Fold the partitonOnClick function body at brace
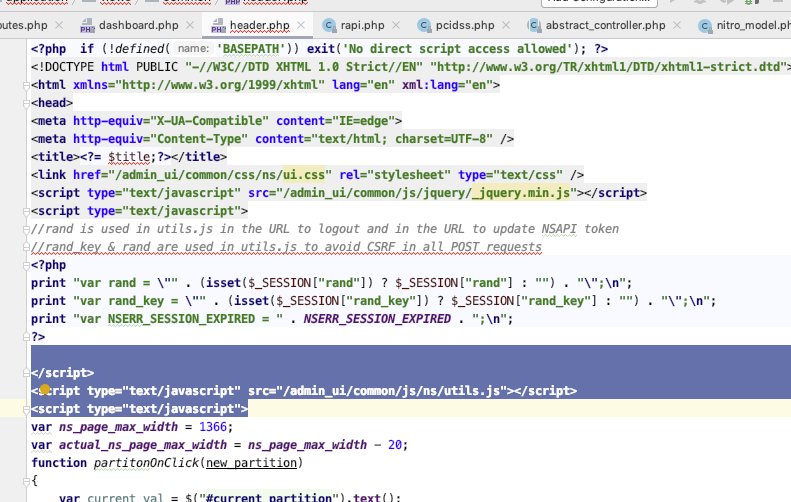Viewport: 791px width, 502px height. [26, 481]
